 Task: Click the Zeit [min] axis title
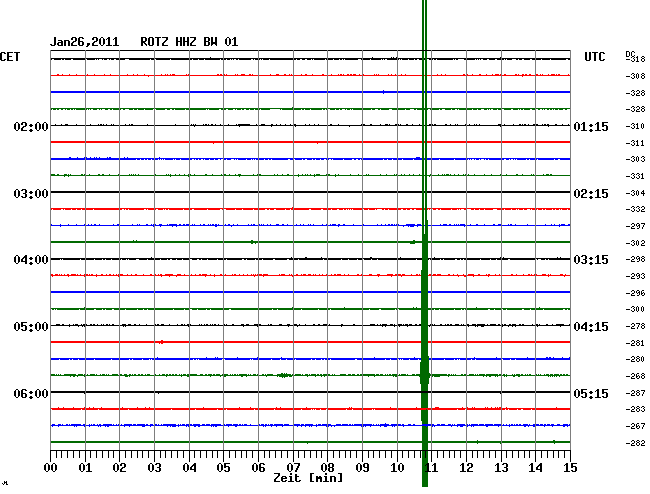pyautogui.click(x=308, y=478)
